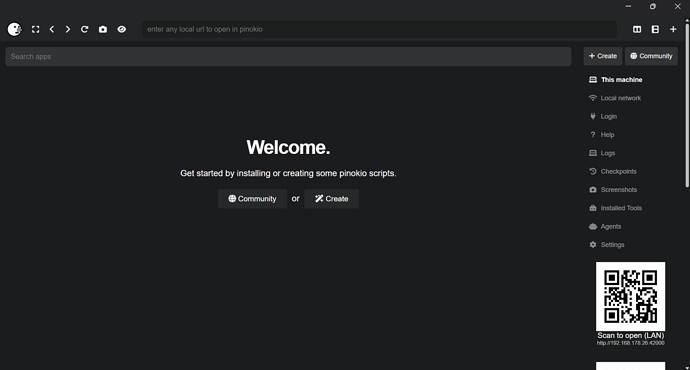Open a new tab with plus icon

[x=673, y=29]
